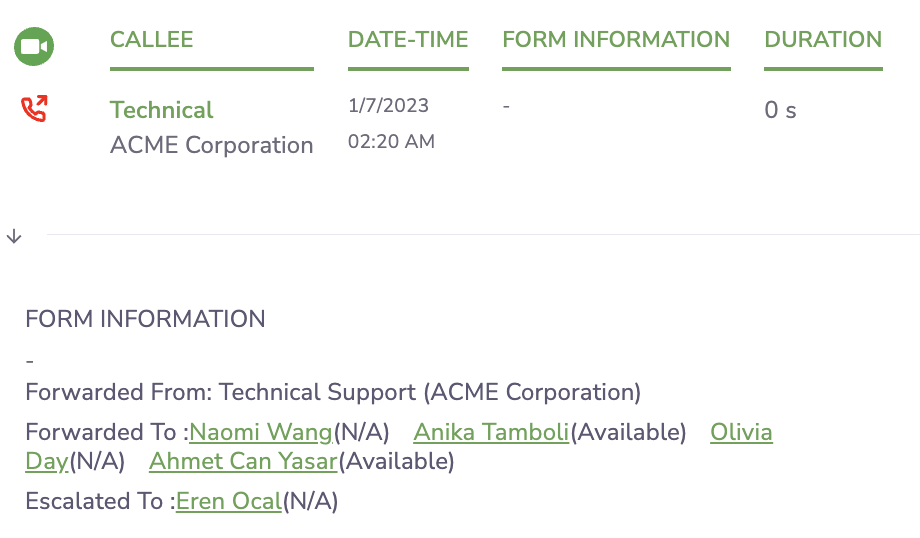Click the green video camera icon

click(x=34, y=46)
